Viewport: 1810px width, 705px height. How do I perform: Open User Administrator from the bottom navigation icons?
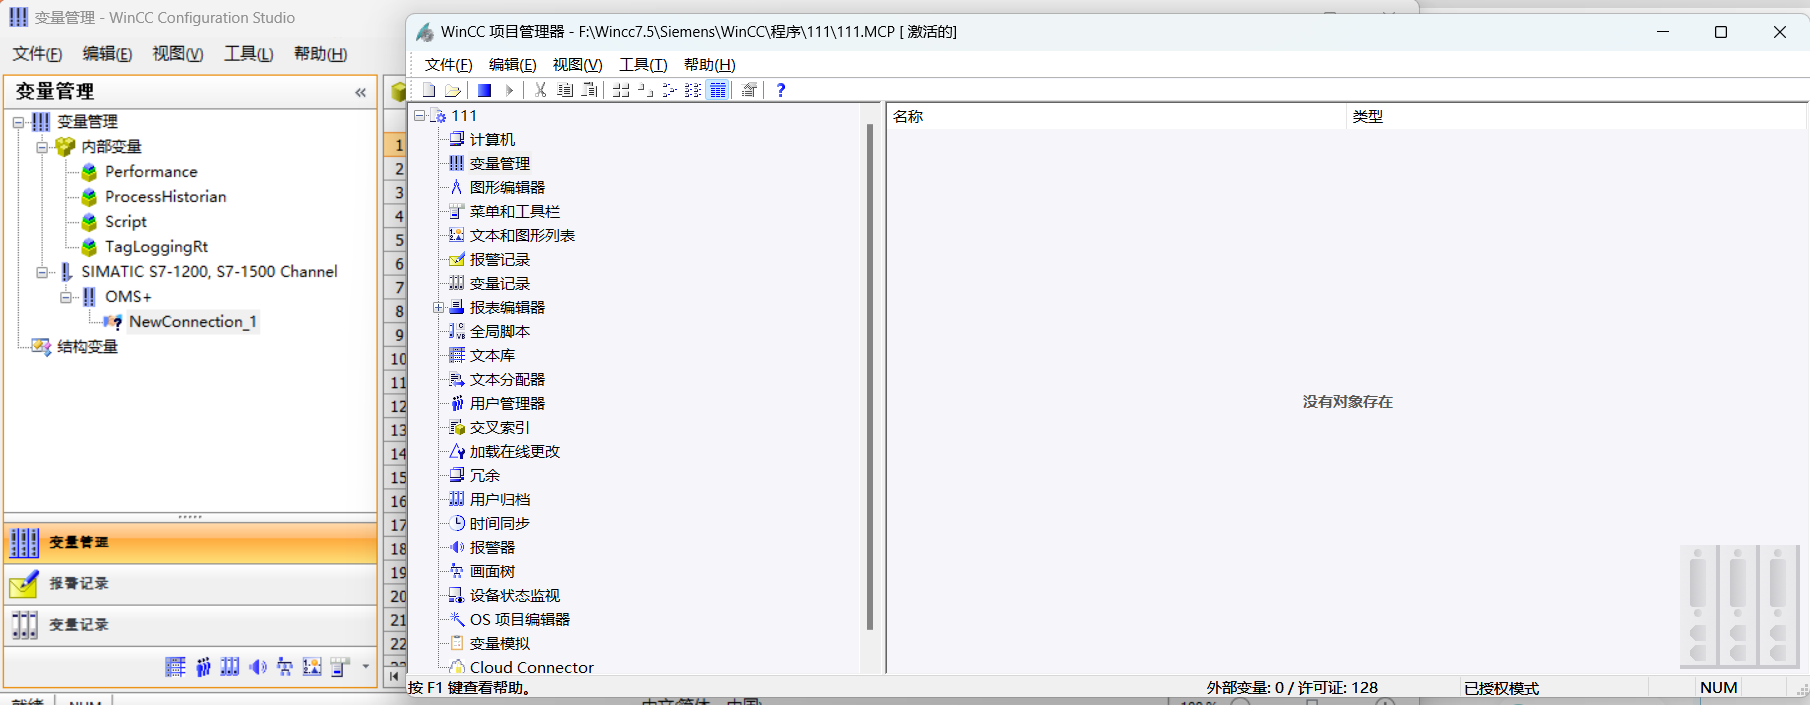coord(203,667)
